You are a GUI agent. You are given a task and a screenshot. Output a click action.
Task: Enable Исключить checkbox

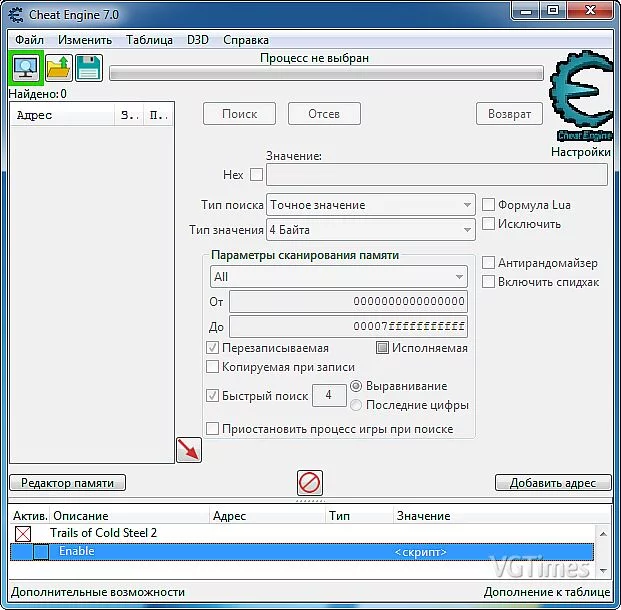(x=488, y=224)
